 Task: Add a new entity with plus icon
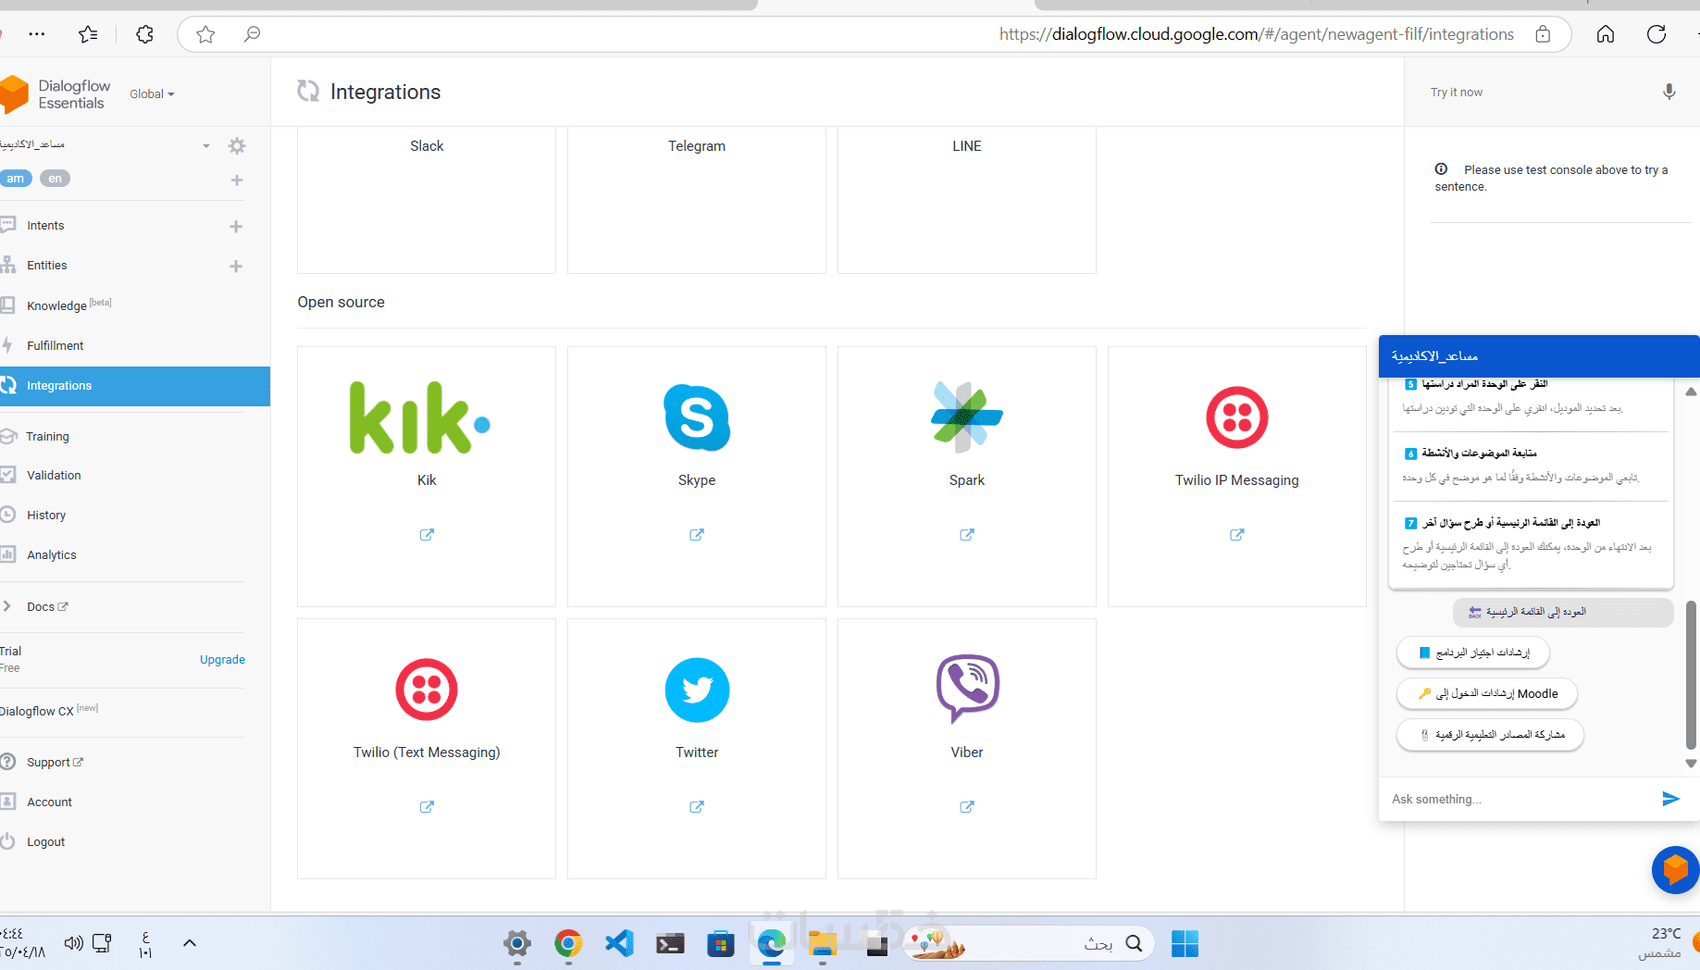[236, 266]
